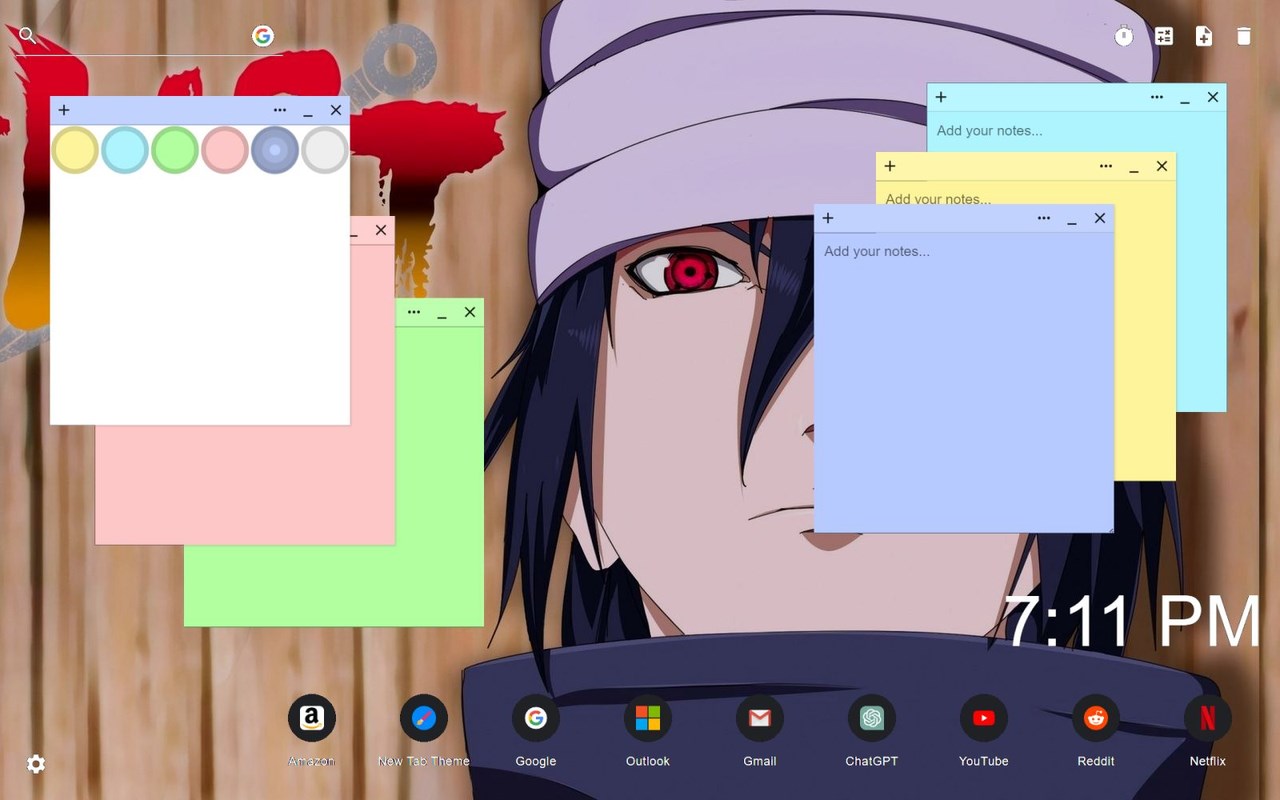Add a note from the yellow note's plus

(x=890, y=166)
